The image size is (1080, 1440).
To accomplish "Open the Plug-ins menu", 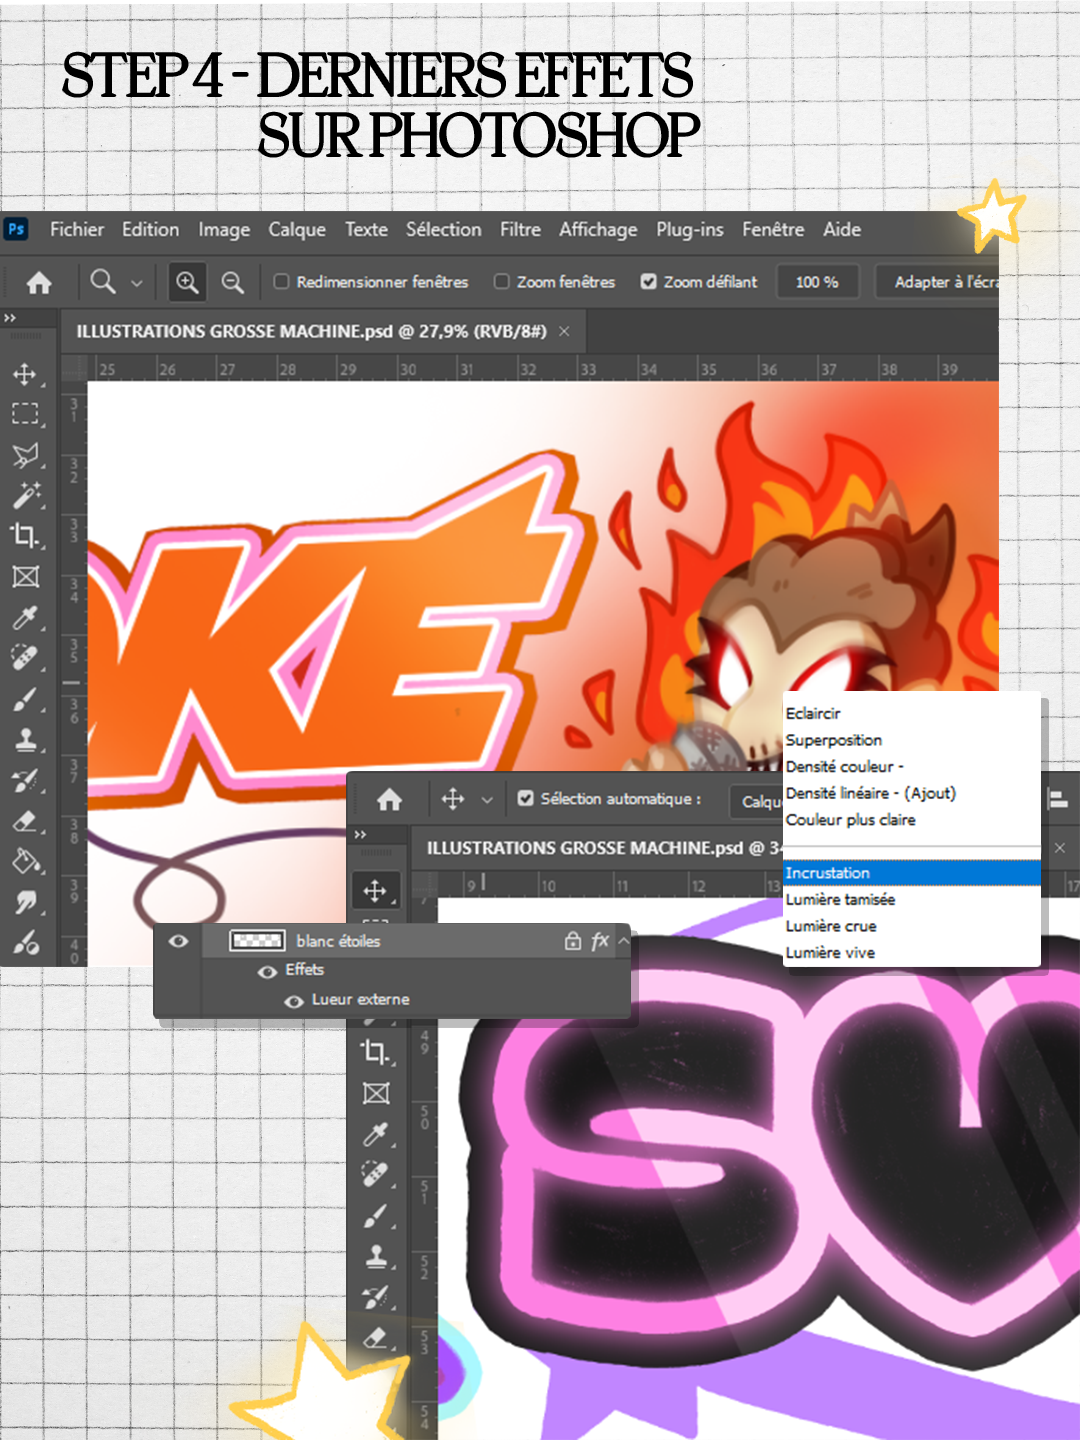I will tap(690, 229).
